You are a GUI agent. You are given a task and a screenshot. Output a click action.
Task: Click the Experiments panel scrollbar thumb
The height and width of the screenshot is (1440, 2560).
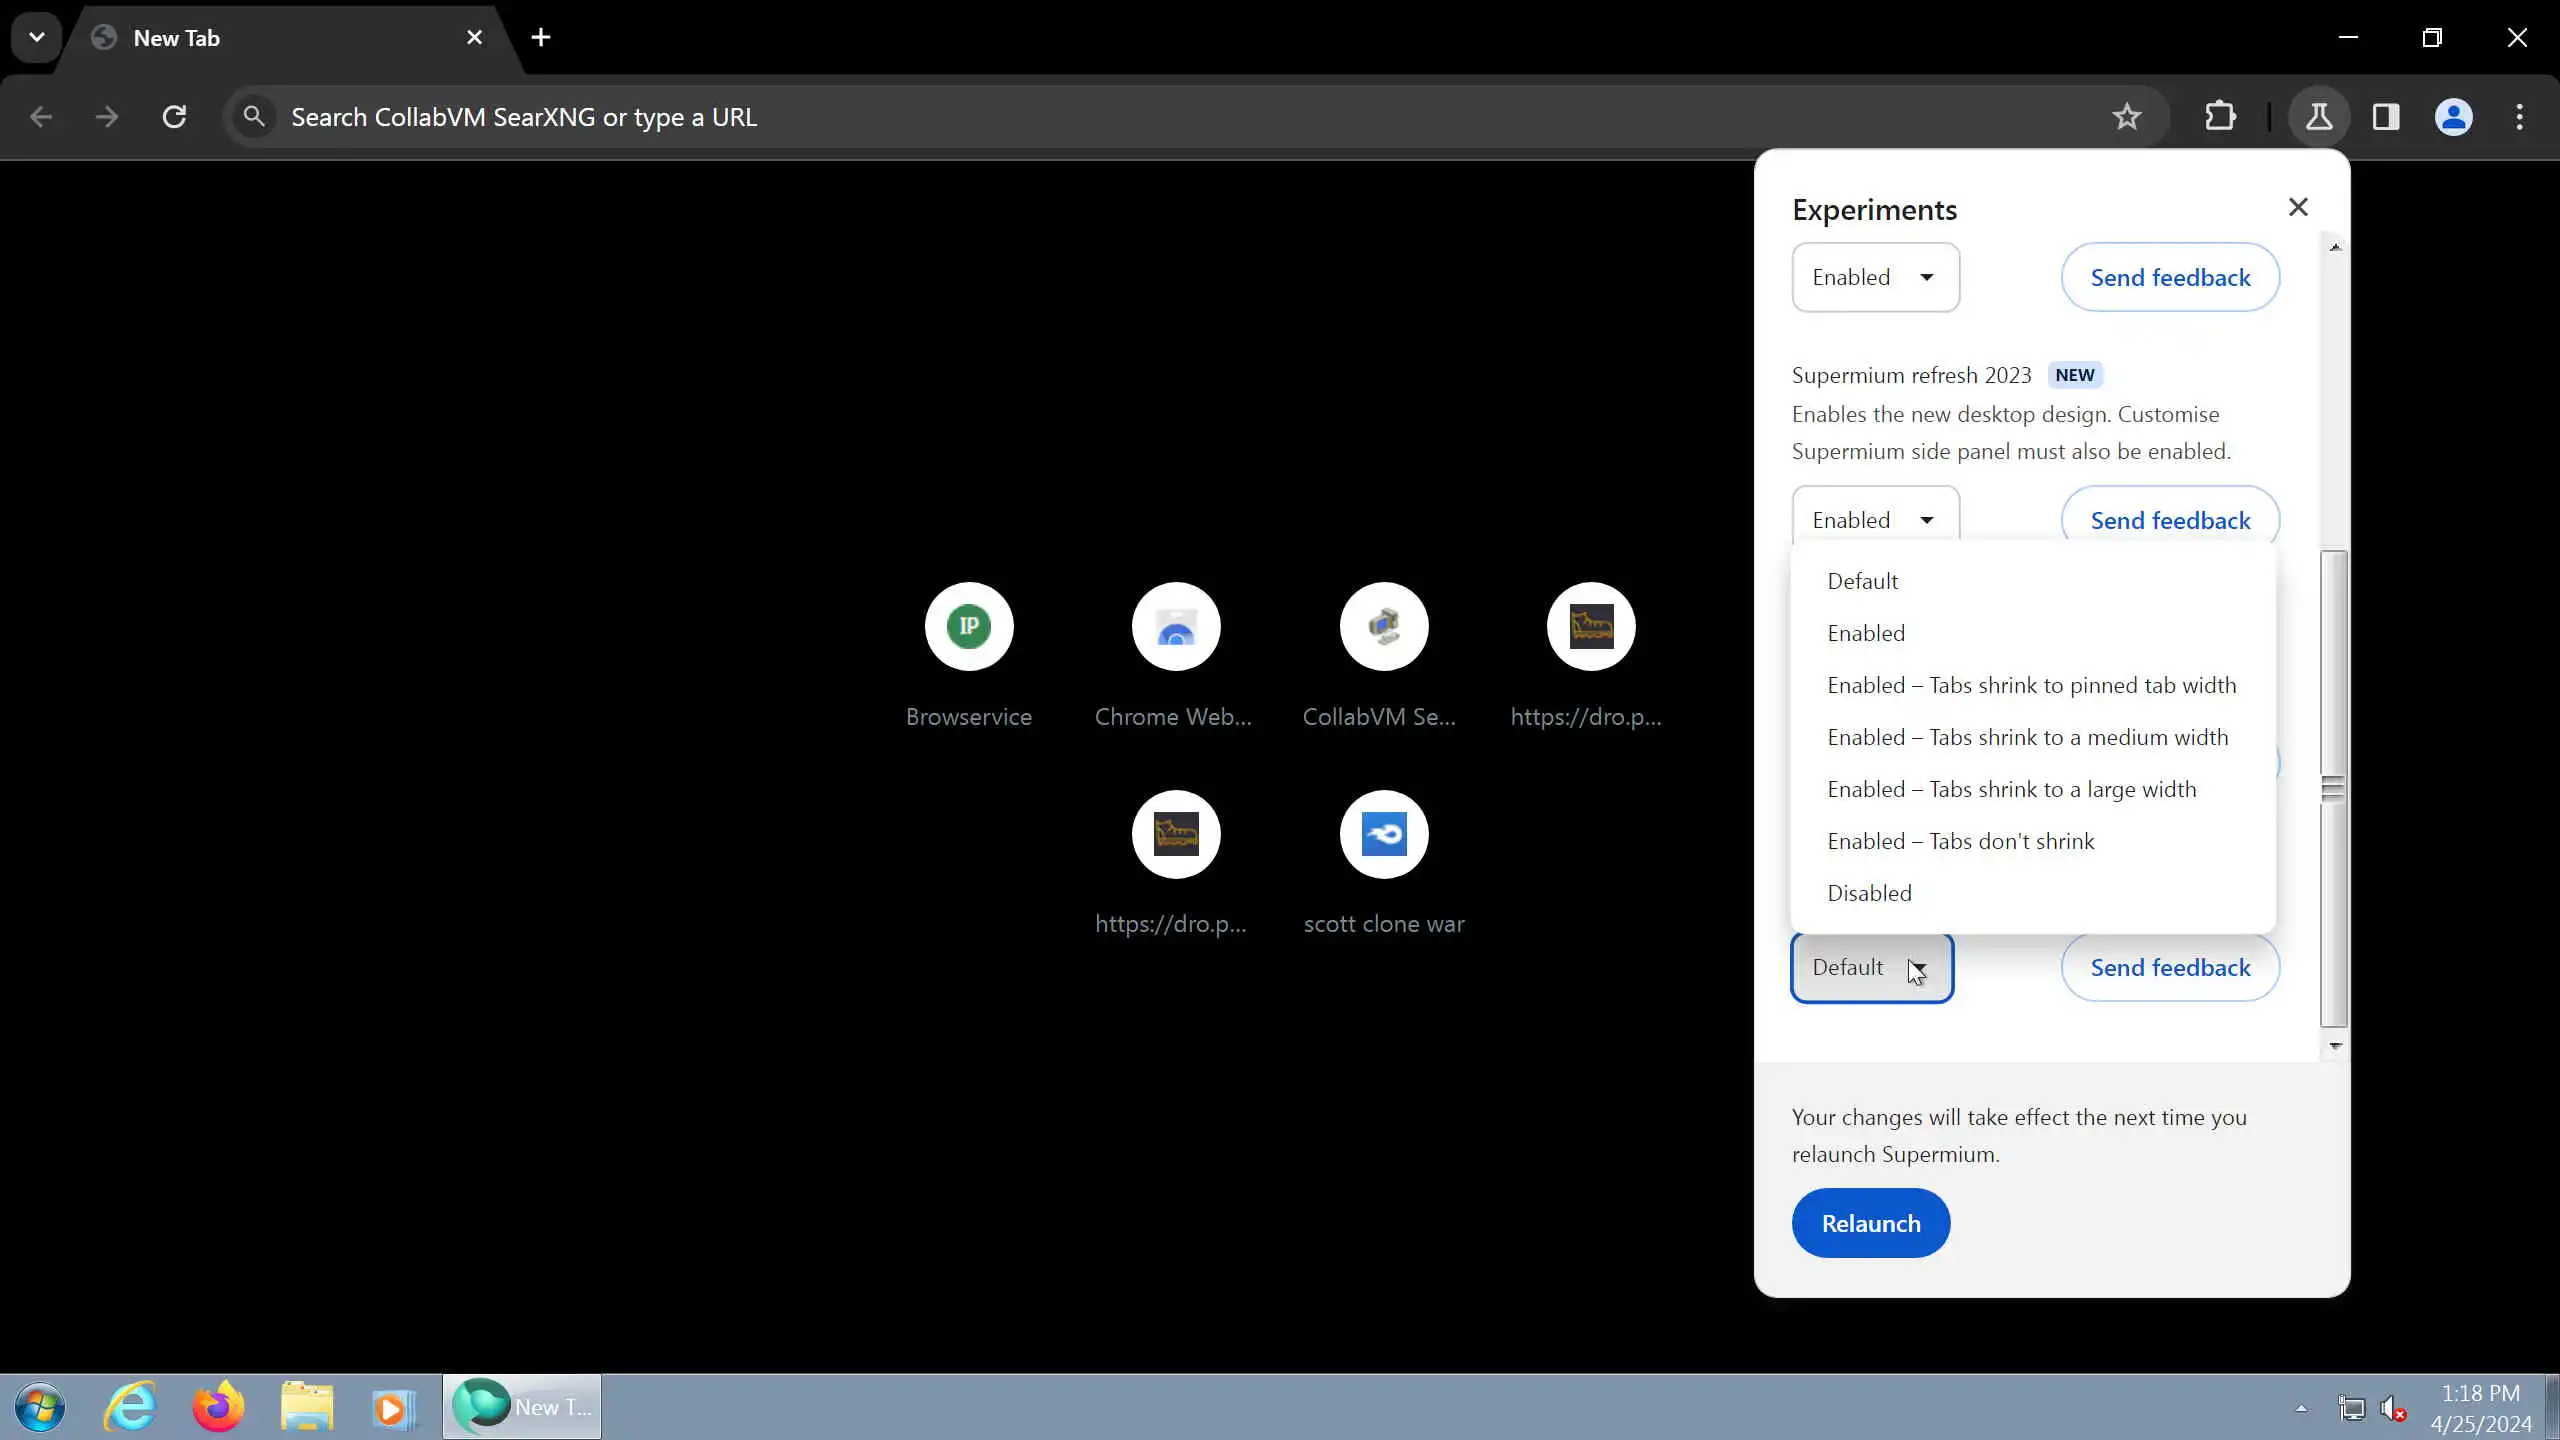click(x=2332, y=788)
